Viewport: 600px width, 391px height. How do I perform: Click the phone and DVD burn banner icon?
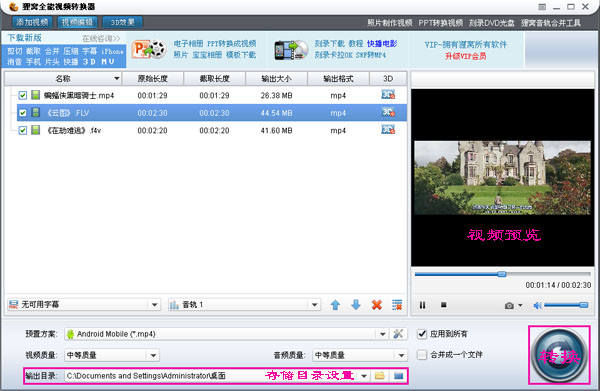tap(291, 50)
